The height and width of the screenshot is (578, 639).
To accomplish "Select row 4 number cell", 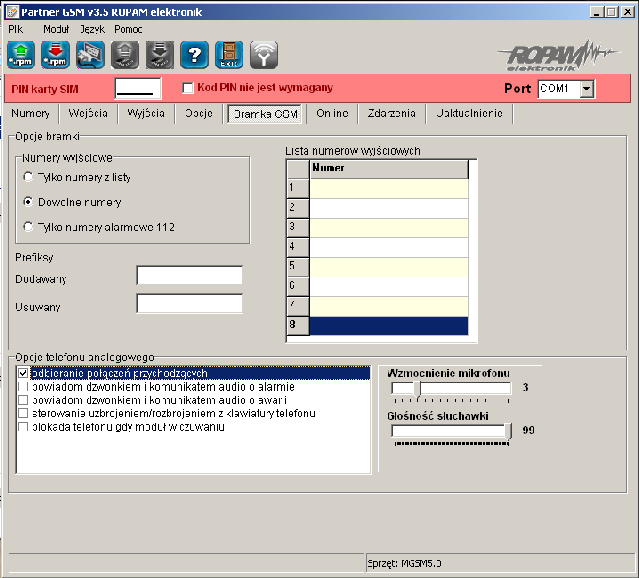I will pos(389,247).
